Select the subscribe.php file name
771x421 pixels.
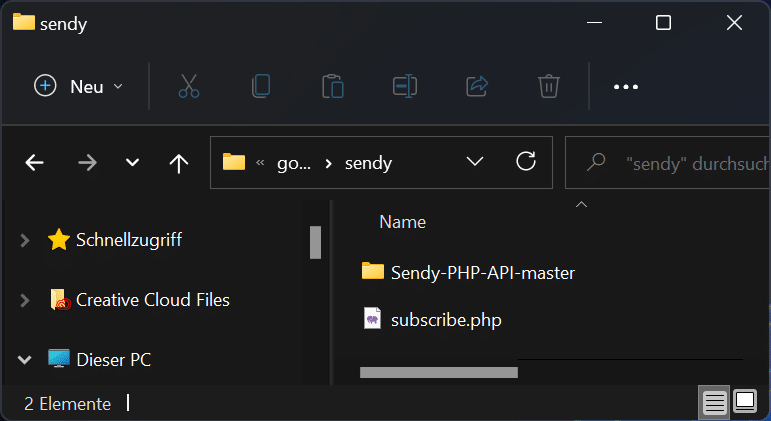[446, 320]
